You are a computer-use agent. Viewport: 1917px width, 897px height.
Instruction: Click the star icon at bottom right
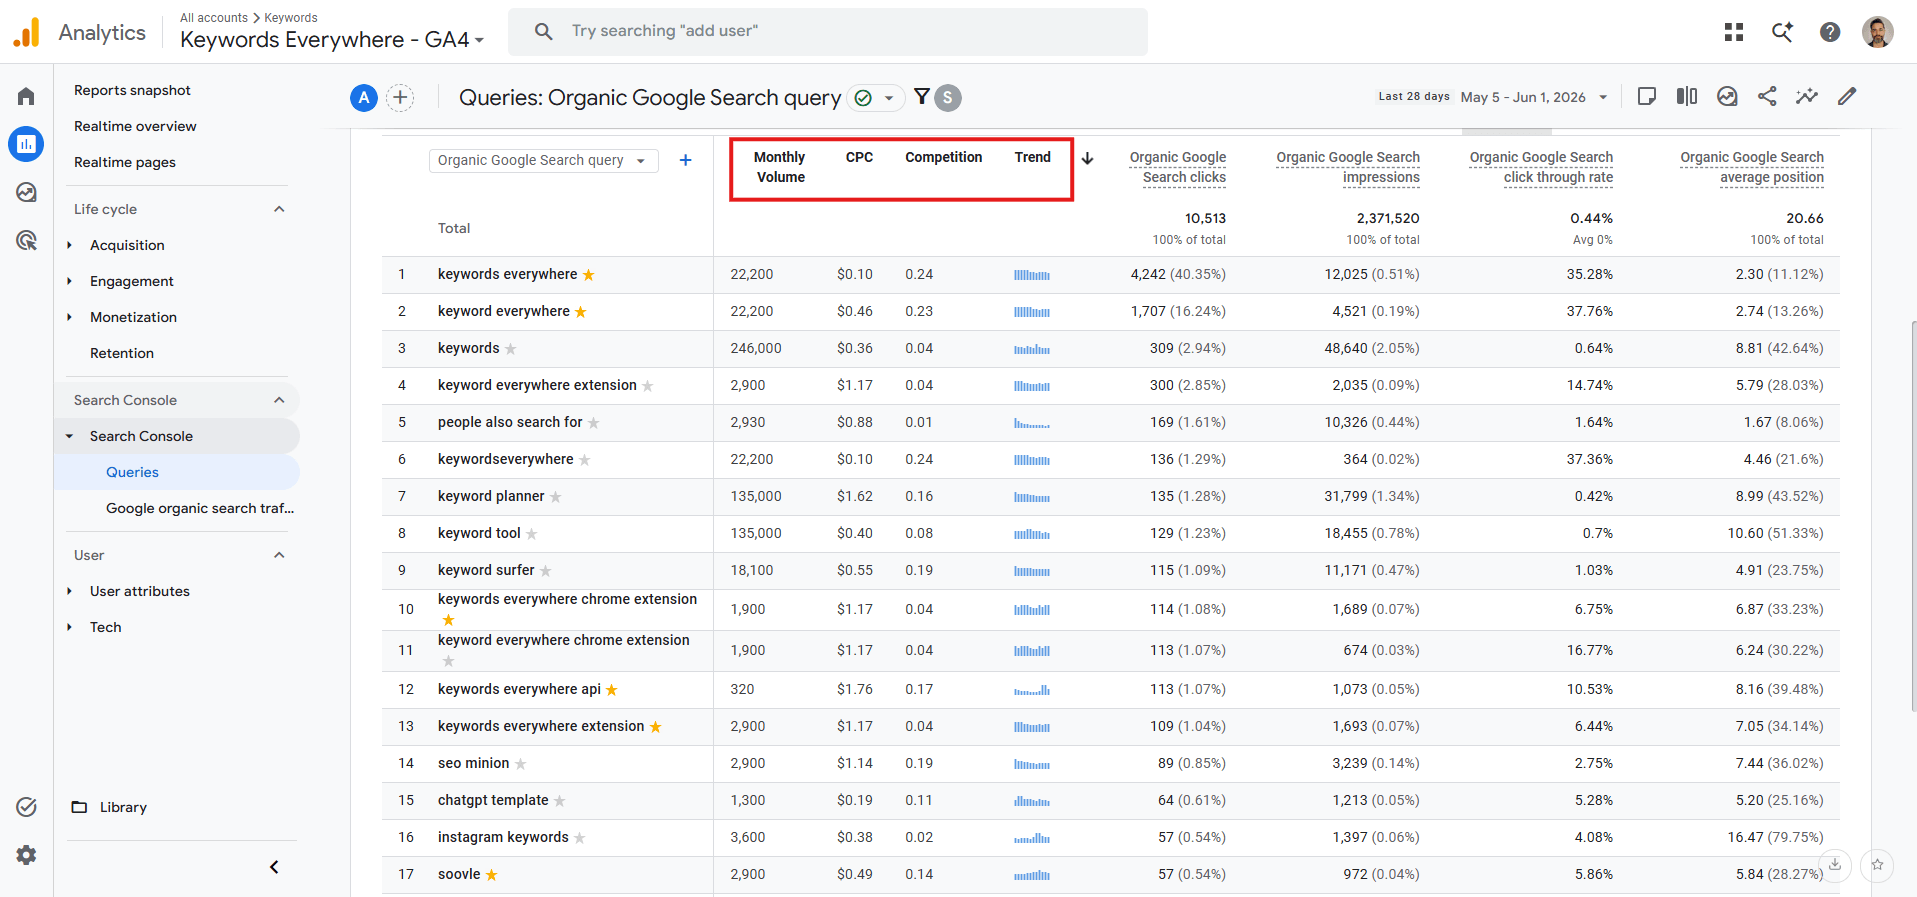tap(1877, 864)
